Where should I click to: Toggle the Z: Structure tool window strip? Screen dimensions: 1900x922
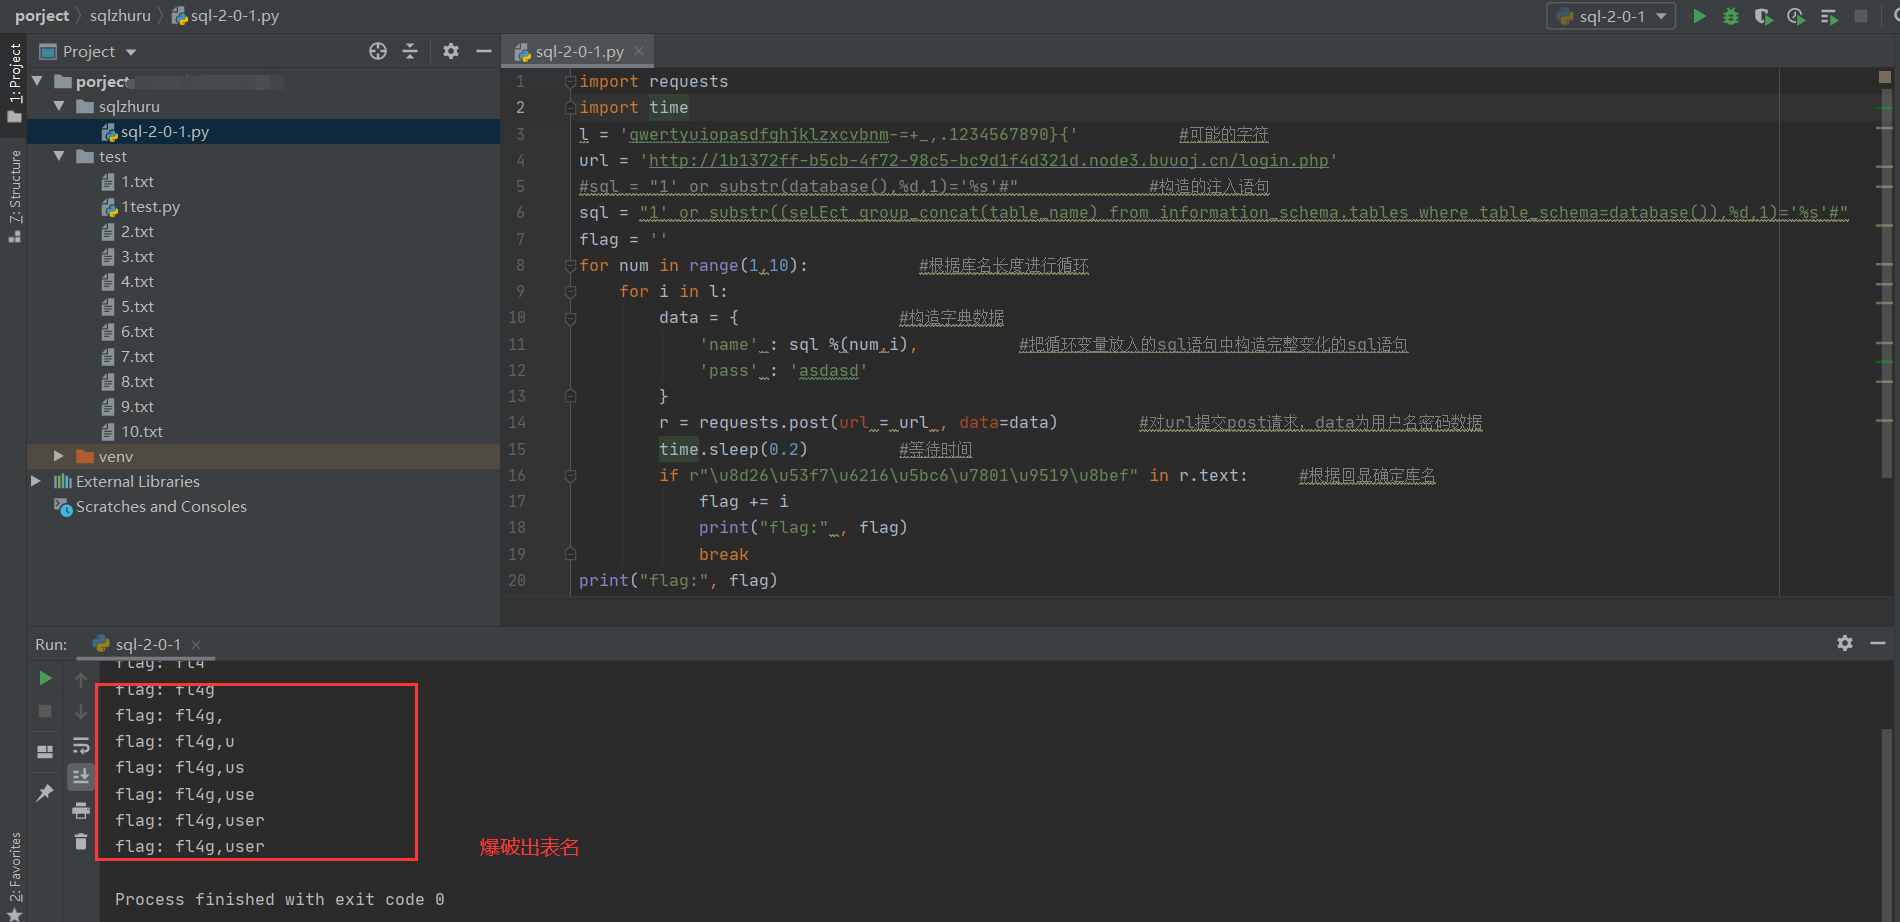tap(14, 195)
